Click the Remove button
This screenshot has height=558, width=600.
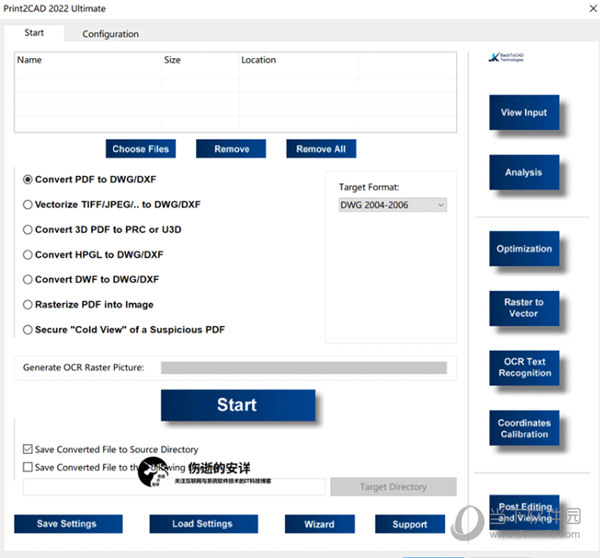pos(231,149)
